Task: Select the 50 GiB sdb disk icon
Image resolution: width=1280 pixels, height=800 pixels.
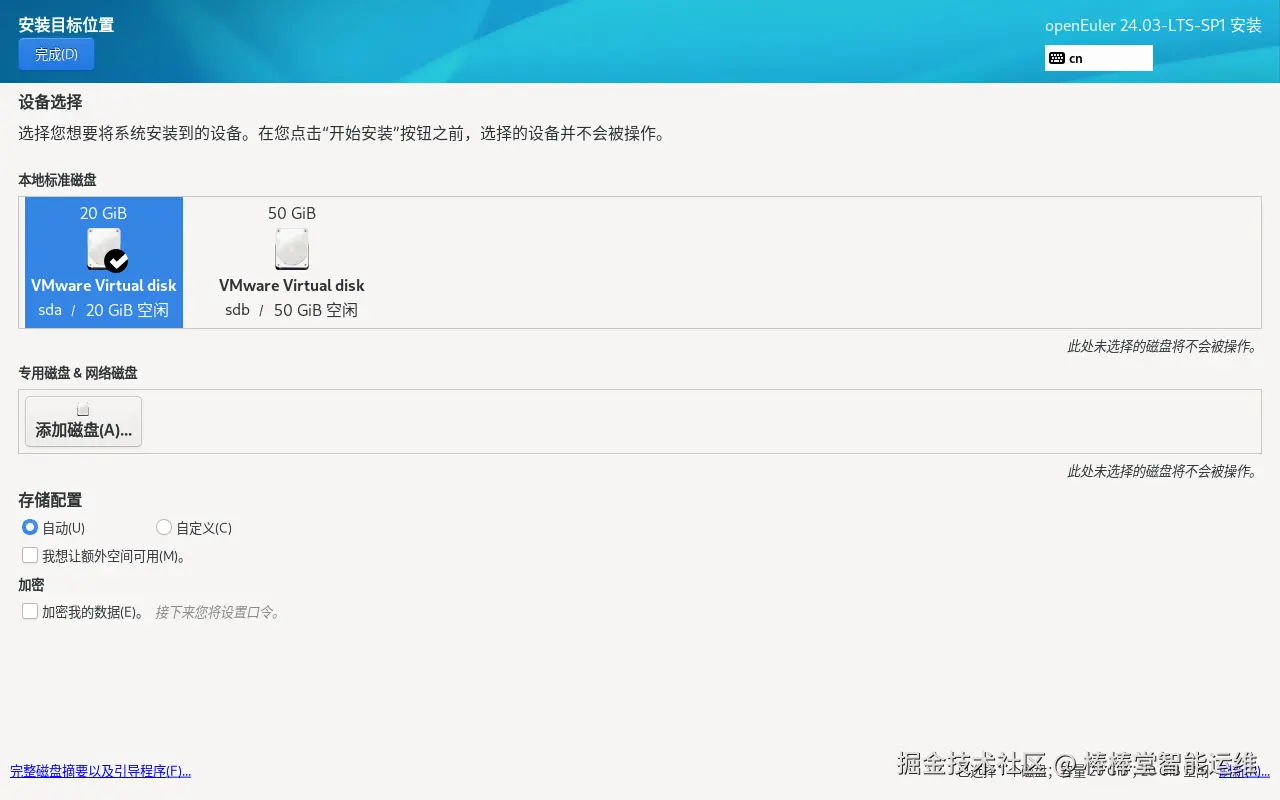Action: (x=292, y=249)
